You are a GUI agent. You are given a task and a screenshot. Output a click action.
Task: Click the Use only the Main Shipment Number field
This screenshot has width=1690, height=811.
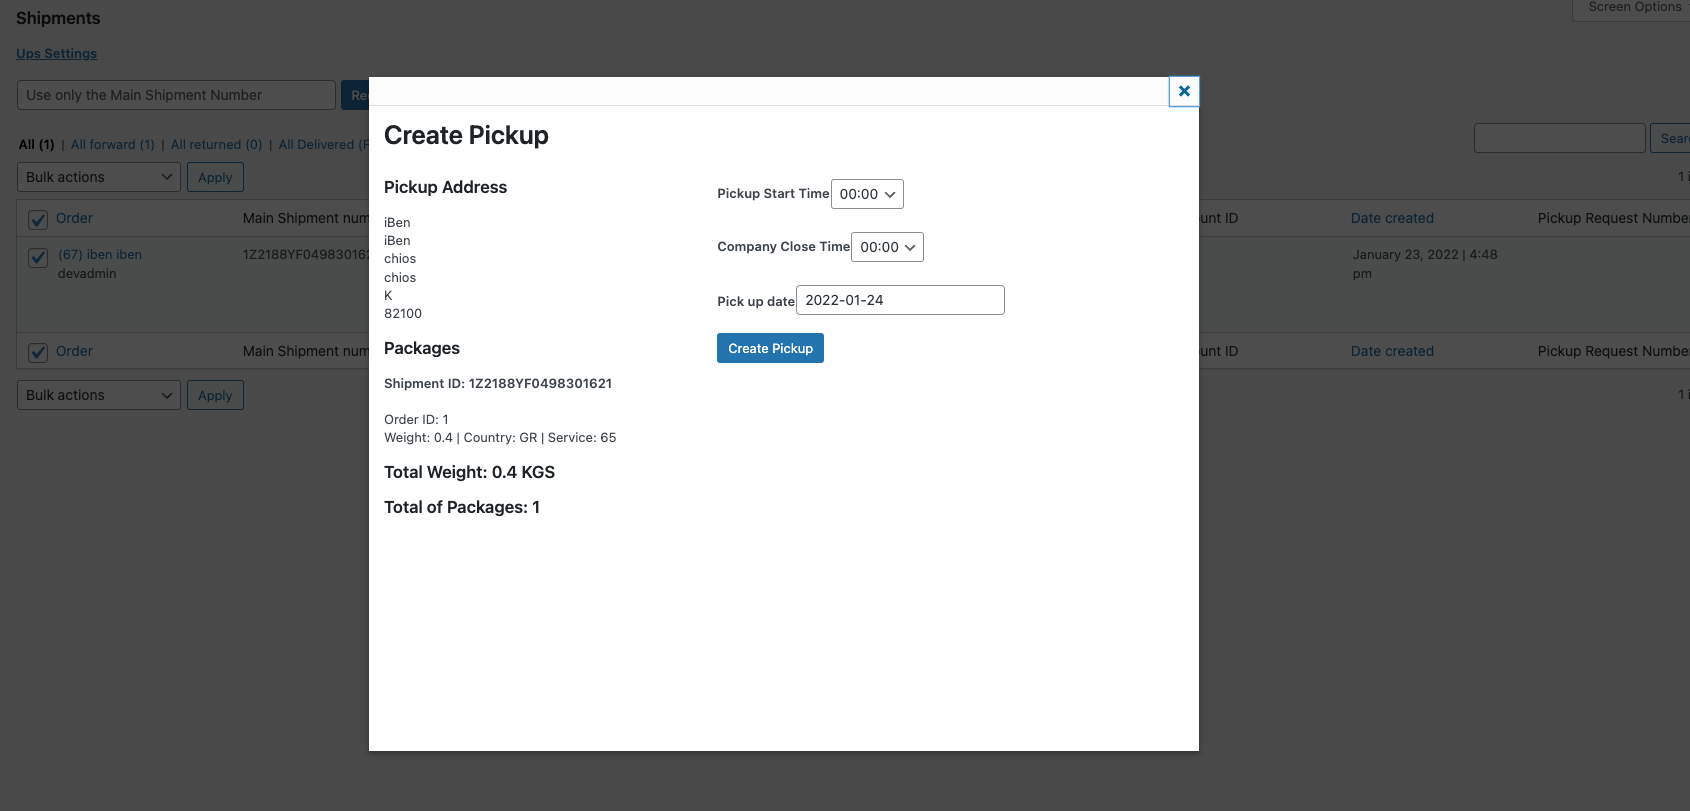pos(176,95)
